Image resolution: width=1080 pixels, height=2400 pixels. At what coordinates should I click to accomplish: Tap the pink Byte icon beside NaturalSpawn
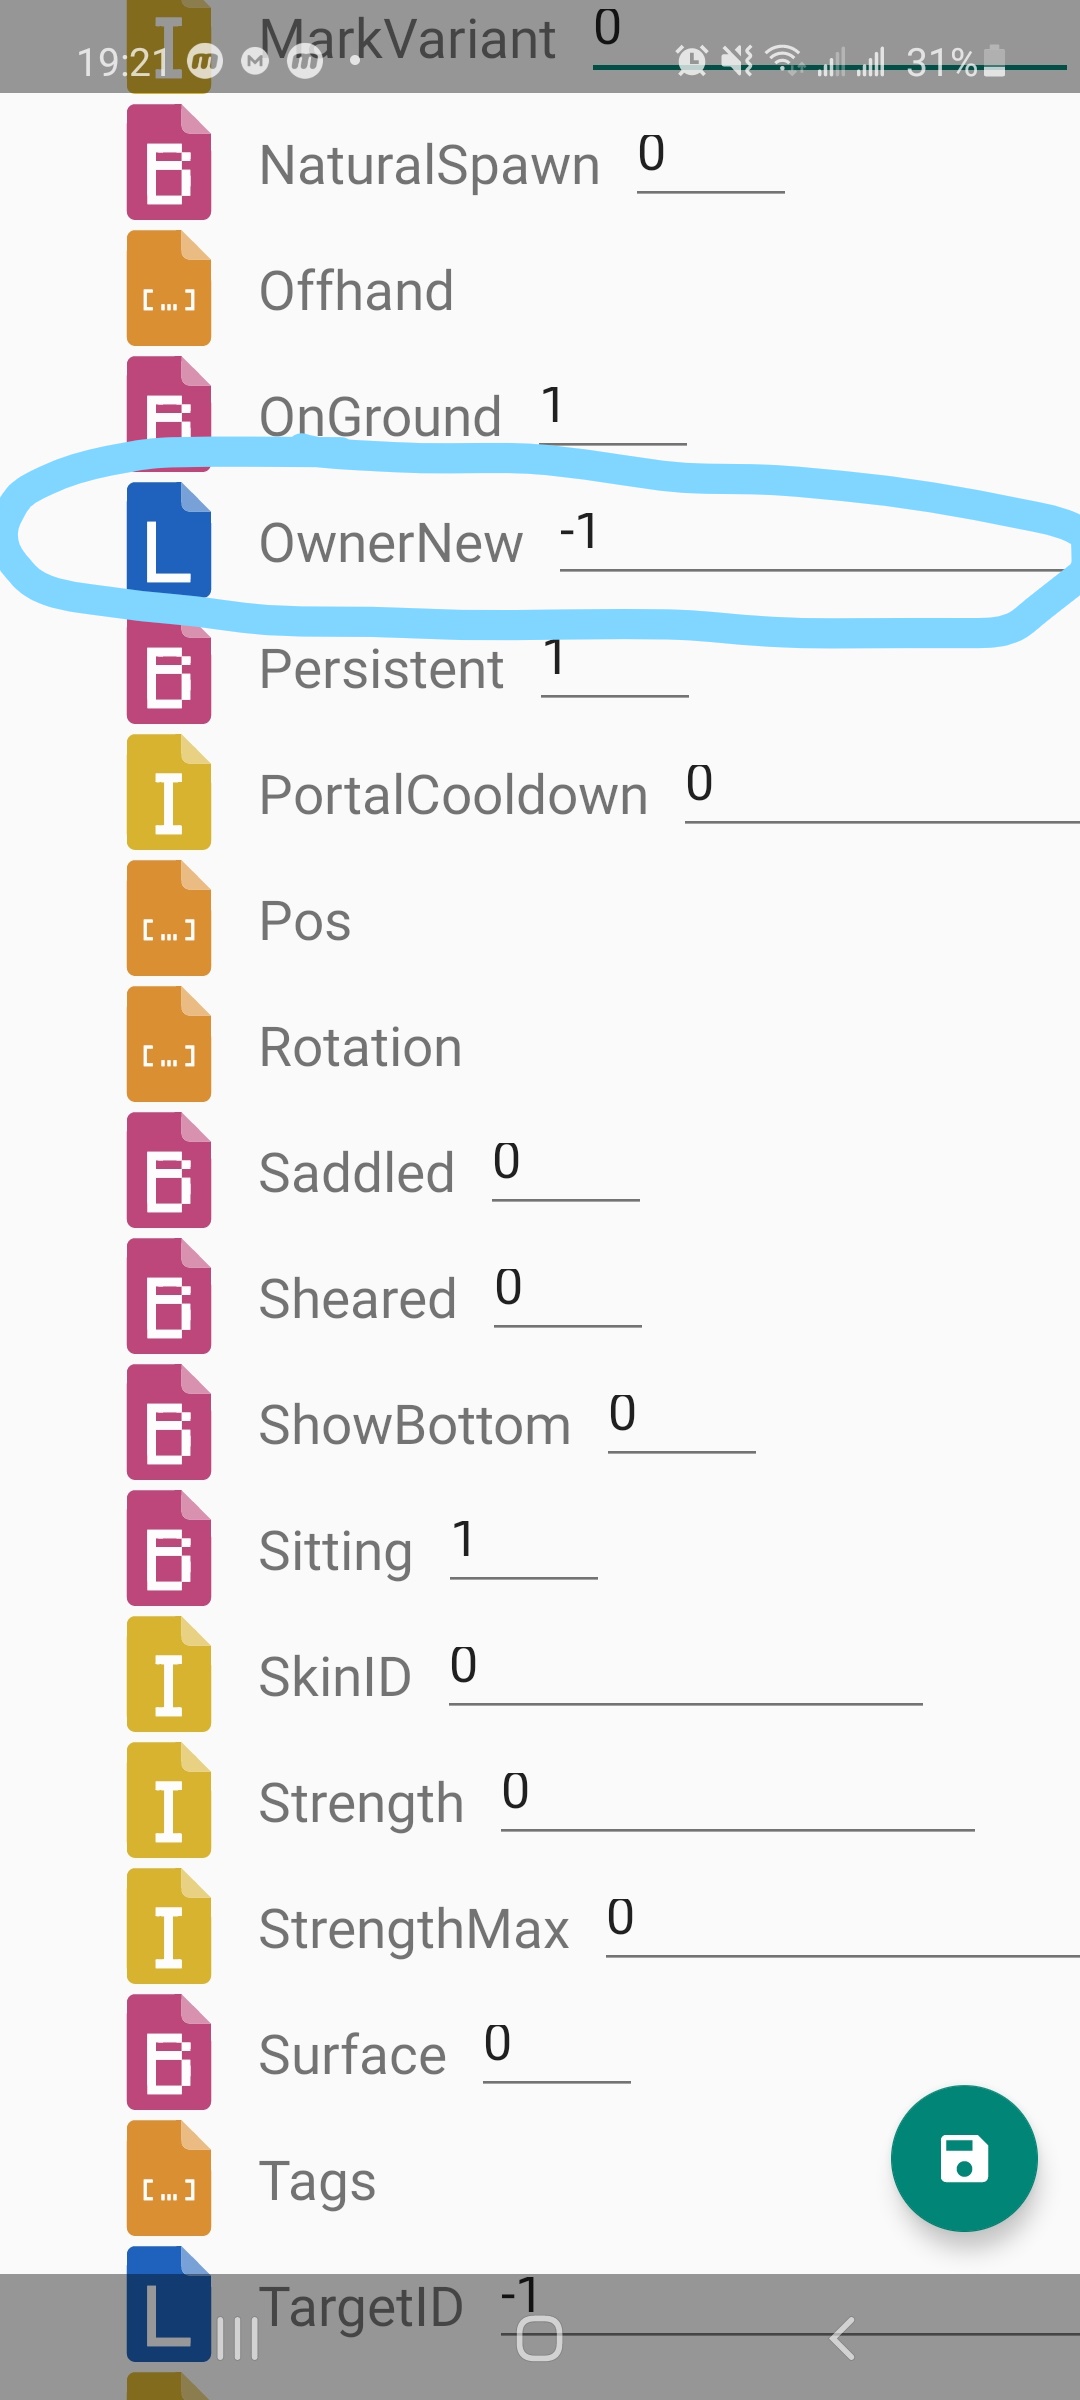169,162
